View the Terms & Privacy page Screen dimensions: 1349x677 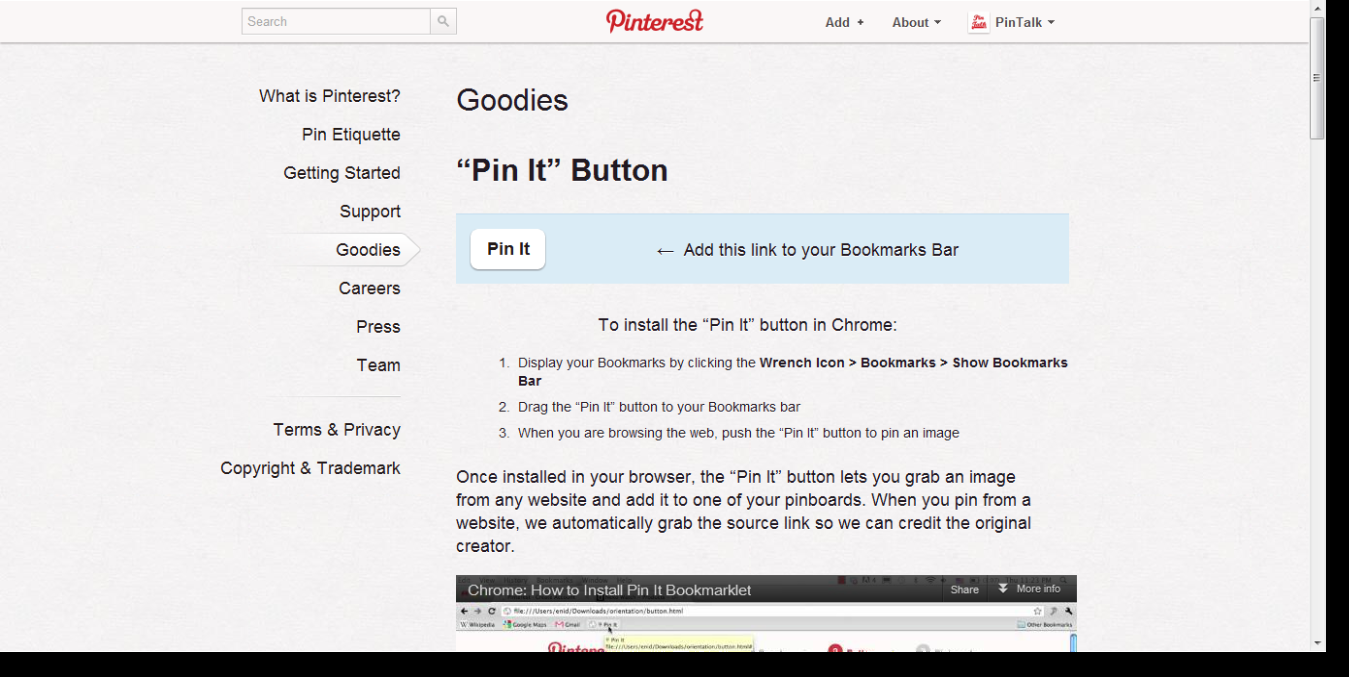coord(336,429)
